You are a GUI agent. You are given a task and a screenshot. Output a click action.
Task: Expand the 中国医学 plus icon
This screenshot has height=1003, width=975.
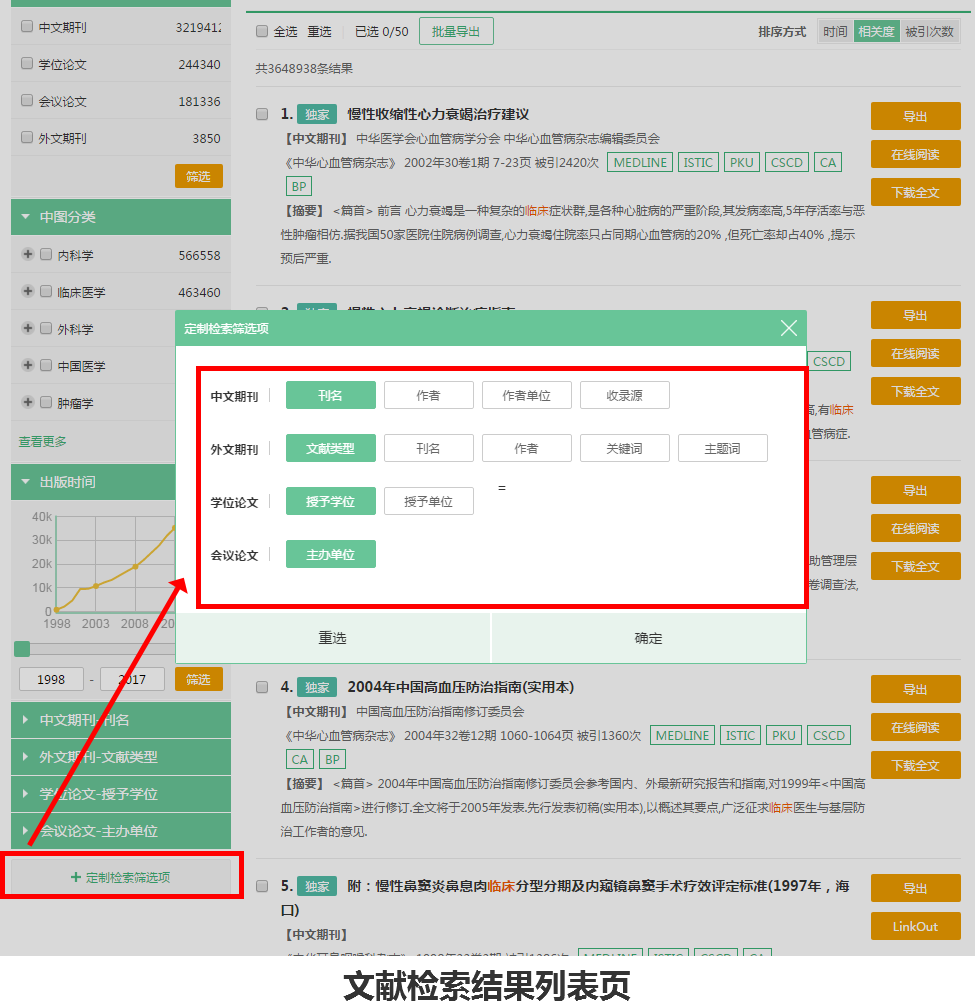click(28, 366)
